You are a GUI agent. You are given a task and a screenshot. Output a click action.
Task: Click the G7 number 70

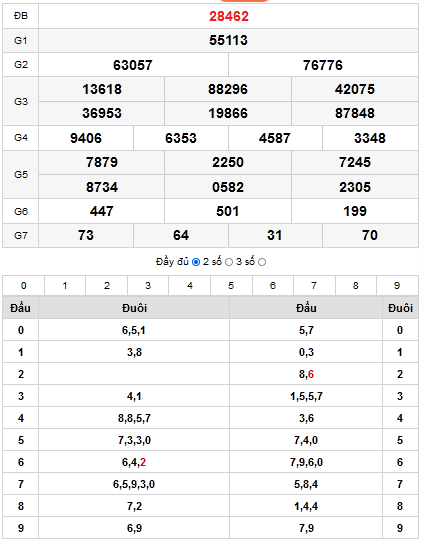pos(370,235)
